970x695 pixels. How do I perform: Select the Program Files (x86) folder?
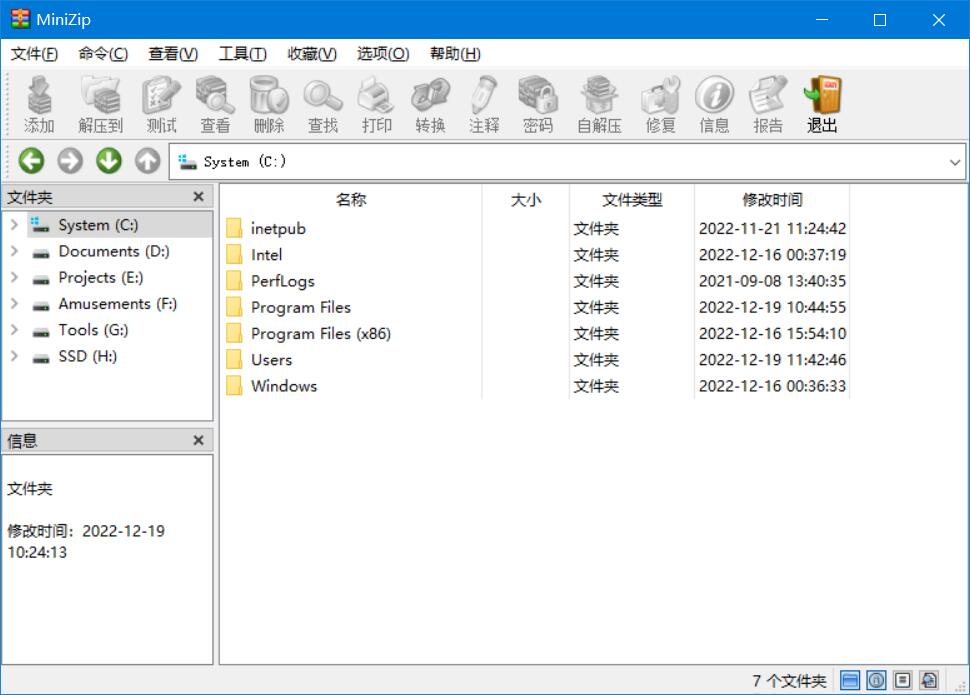320,334
